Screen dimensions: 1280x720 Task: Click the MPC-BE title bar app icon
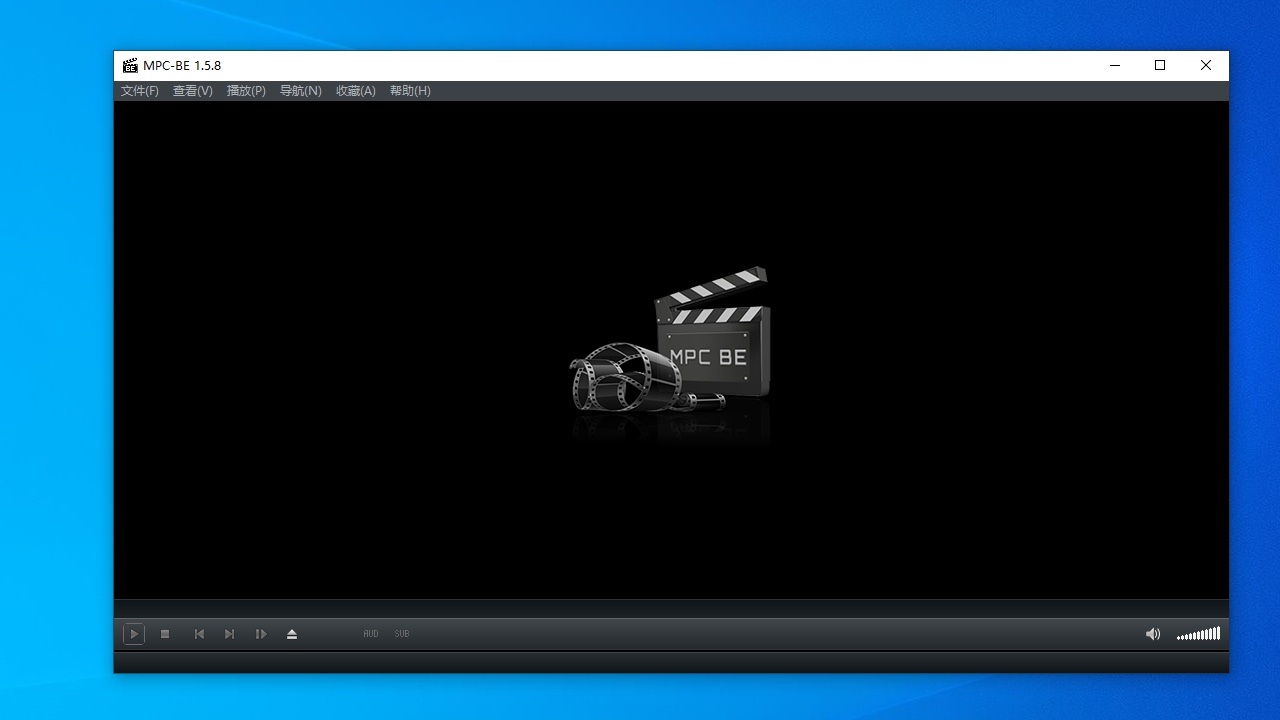pyautogui.click(x=130, y=66)
